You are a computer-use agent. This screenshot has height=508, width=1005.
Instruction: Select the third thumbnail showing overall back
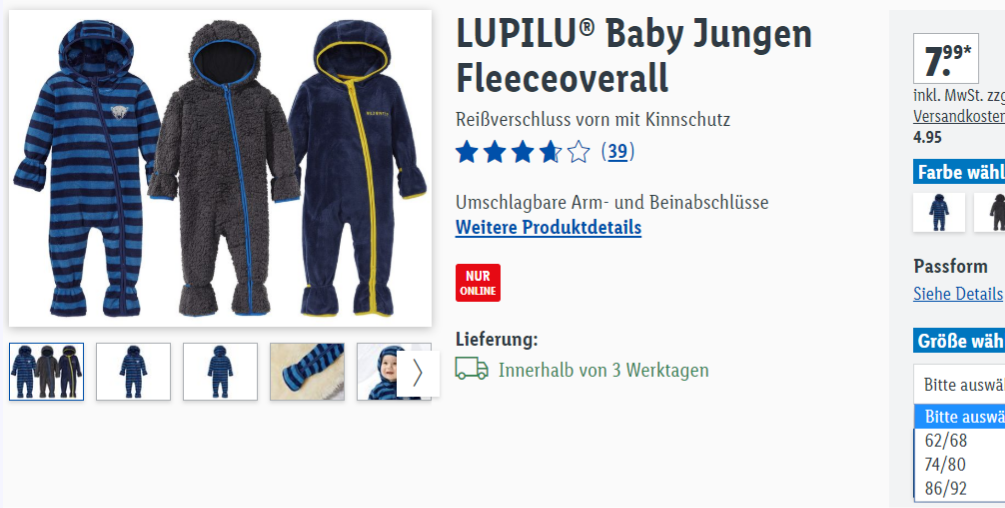click(x=220, y=372)
